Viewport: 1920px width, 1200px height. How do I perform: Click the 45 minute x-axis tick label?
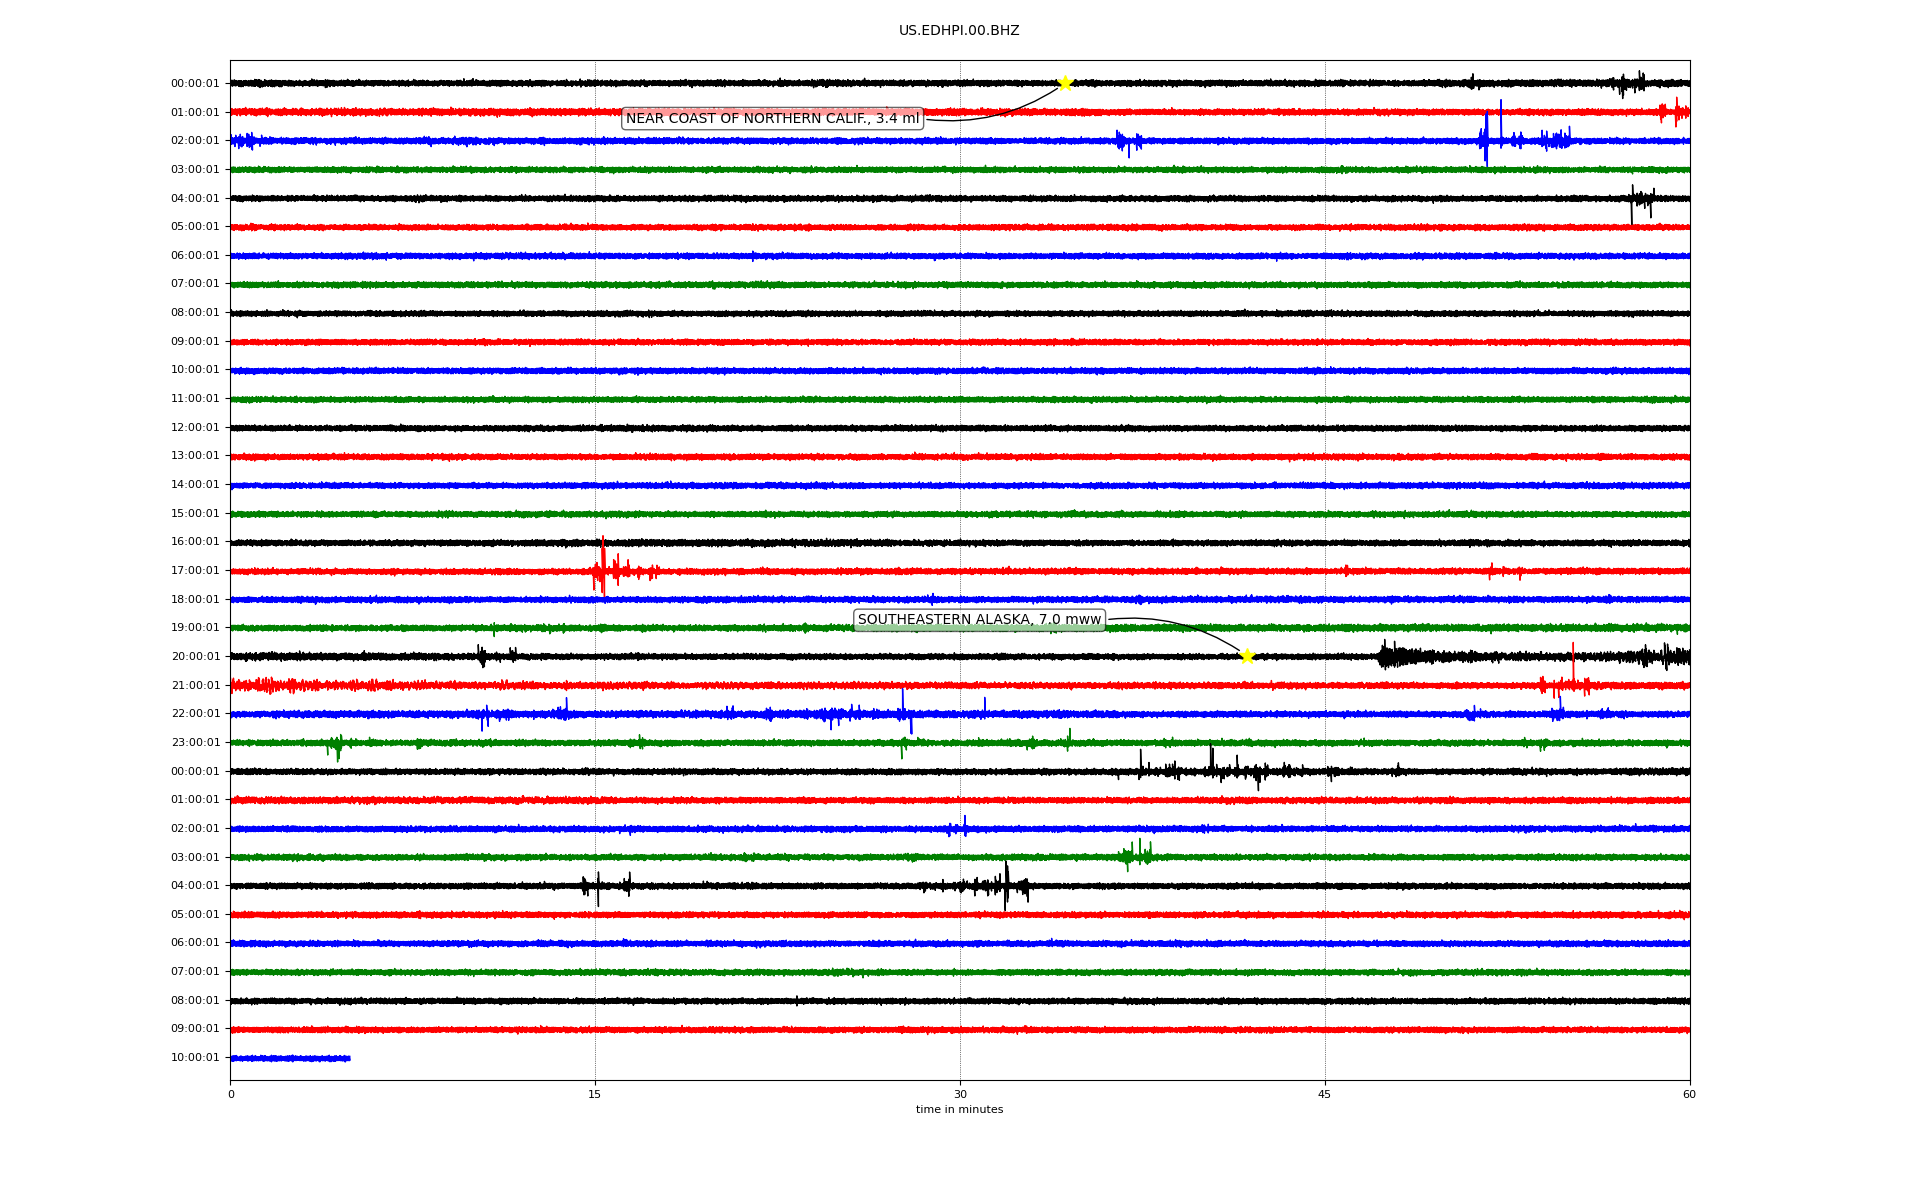(1325, 1094)
